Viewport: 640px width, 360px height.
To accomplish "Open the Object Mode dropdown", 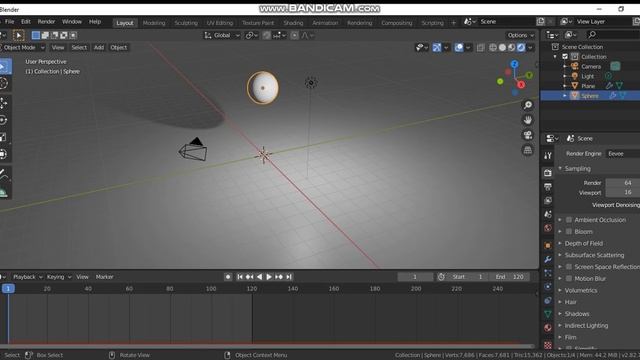I will (23, 47).
